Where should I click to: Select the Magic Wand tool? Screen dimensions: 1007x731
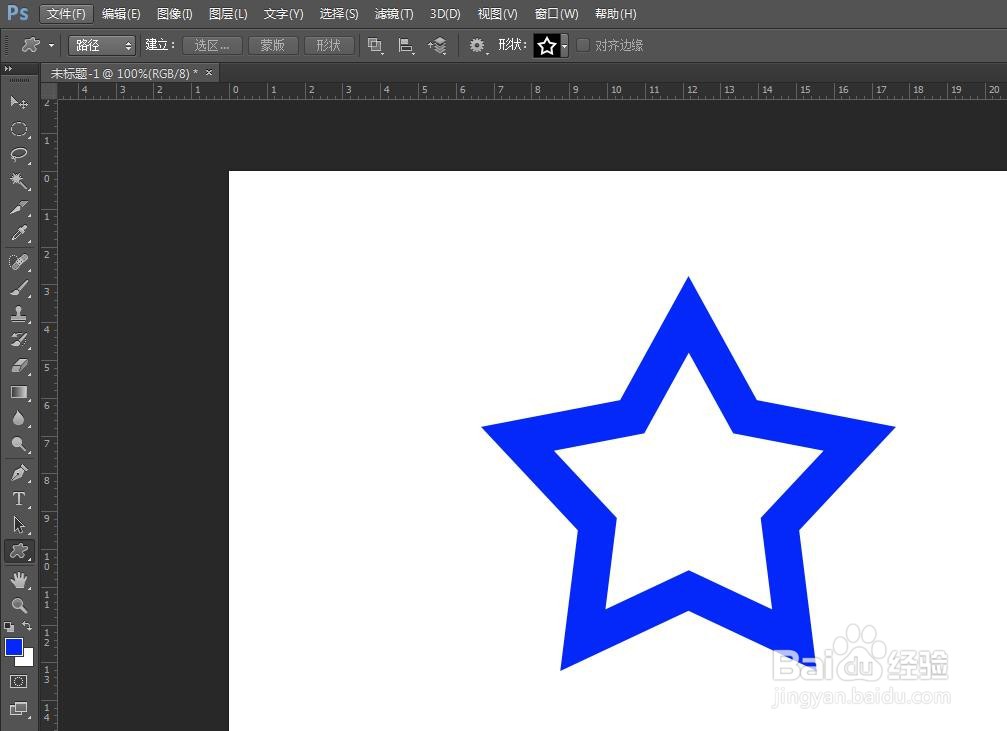[19, 181]
